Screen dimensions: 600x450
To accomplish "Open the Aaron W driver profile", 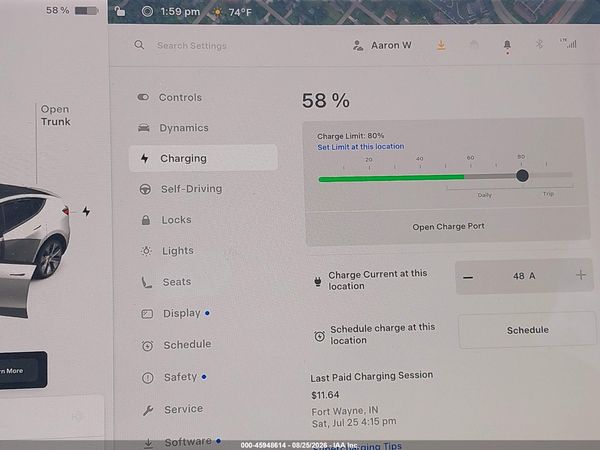I will tap(382, 45).
